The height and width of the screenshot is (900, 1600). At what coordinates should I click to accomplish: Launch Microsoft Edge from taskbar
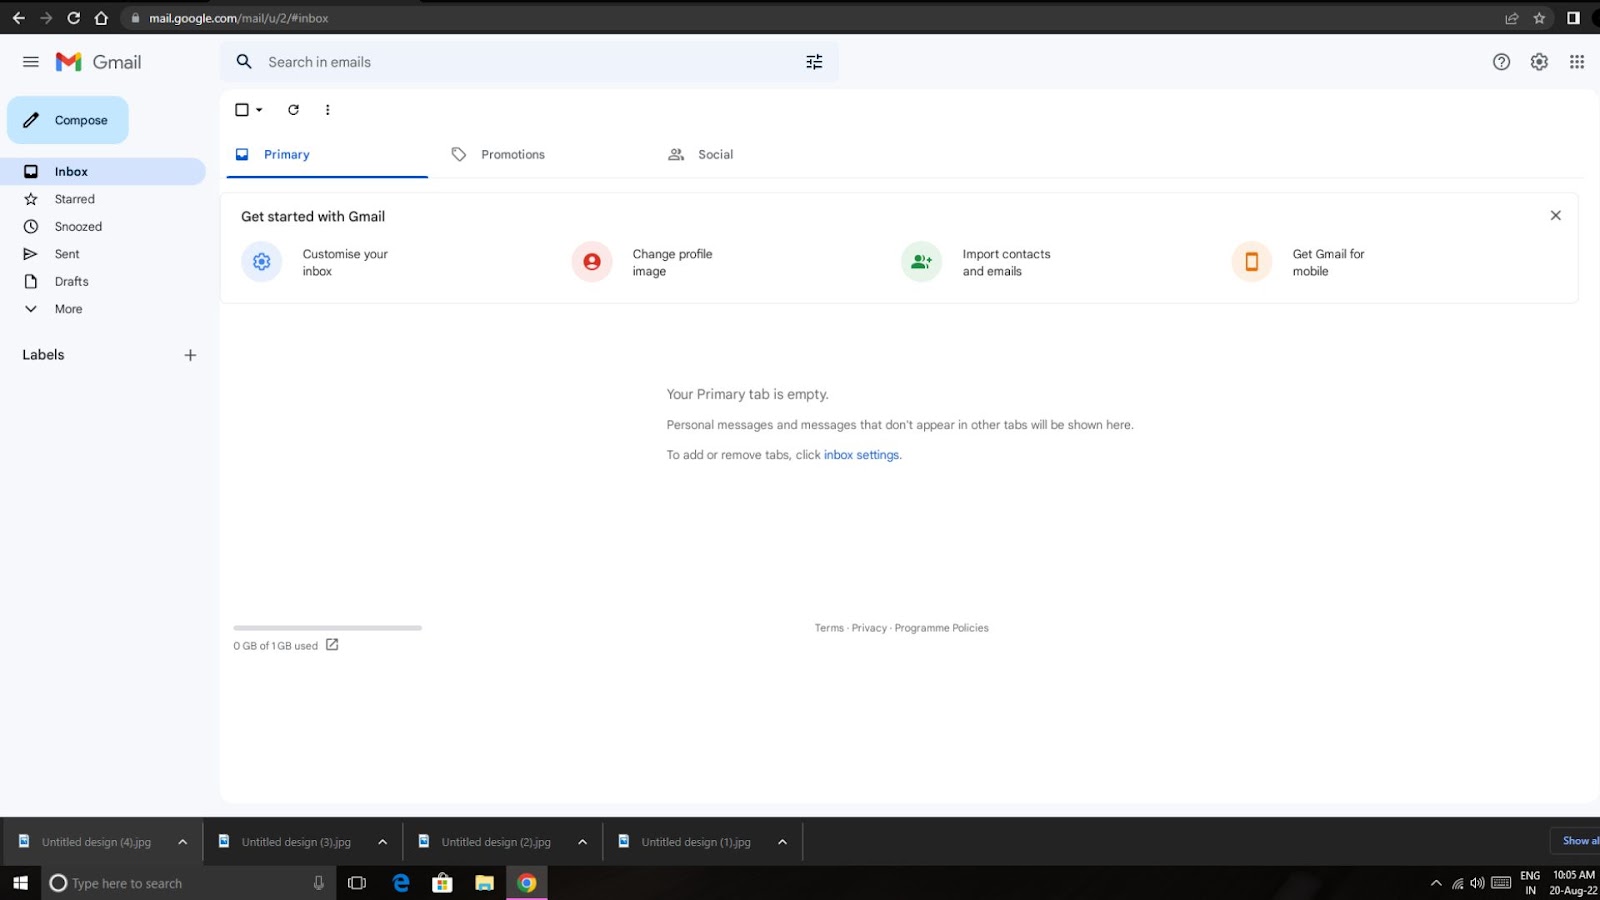point(401,883)
